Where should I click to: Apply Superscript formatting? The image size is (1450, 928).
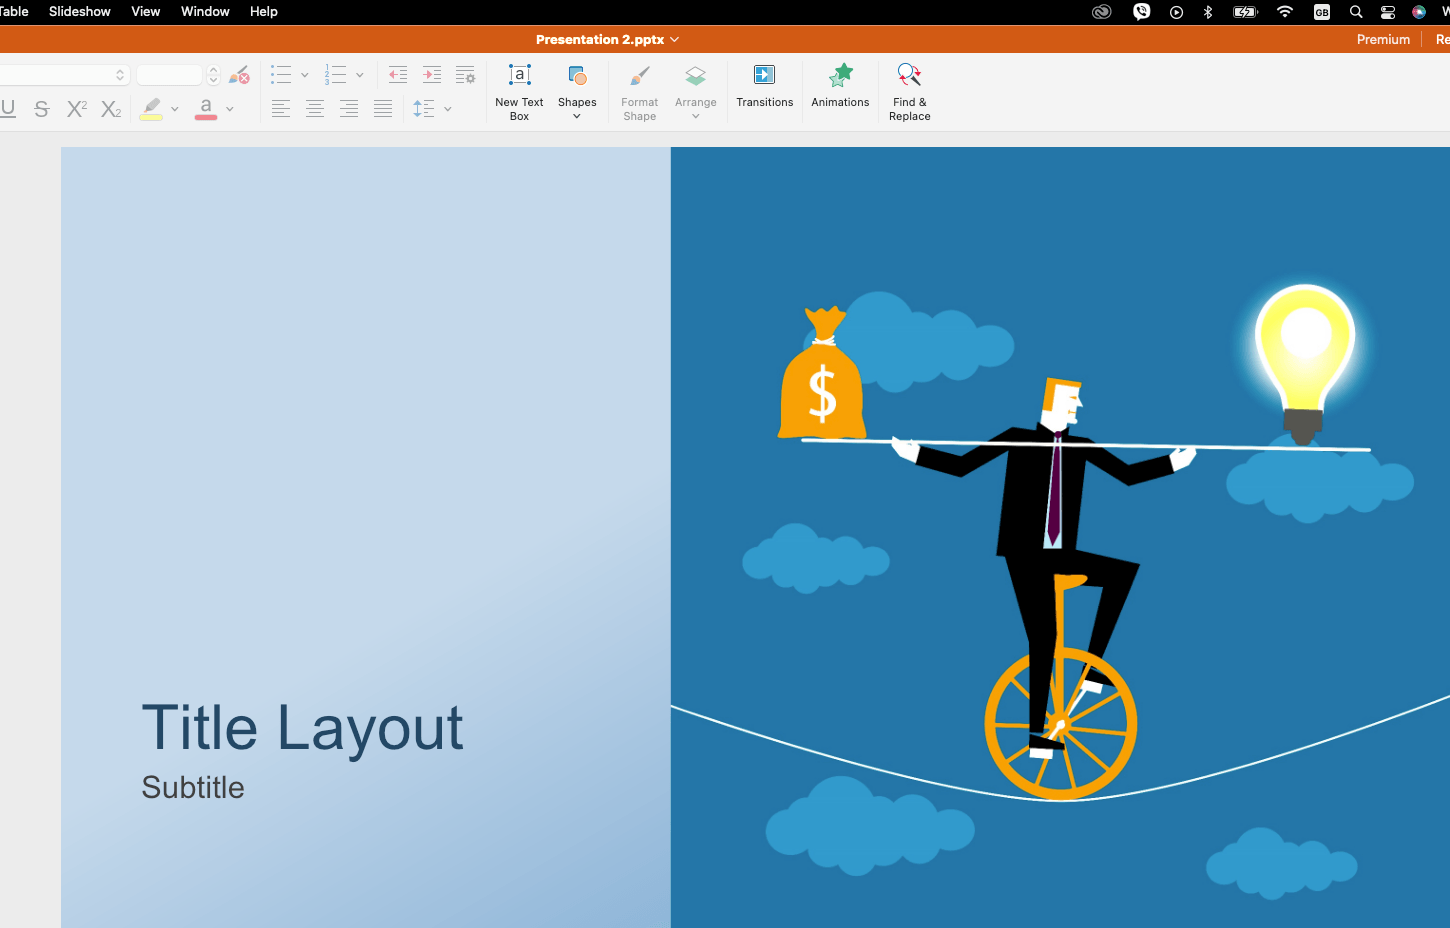(75, 109)
